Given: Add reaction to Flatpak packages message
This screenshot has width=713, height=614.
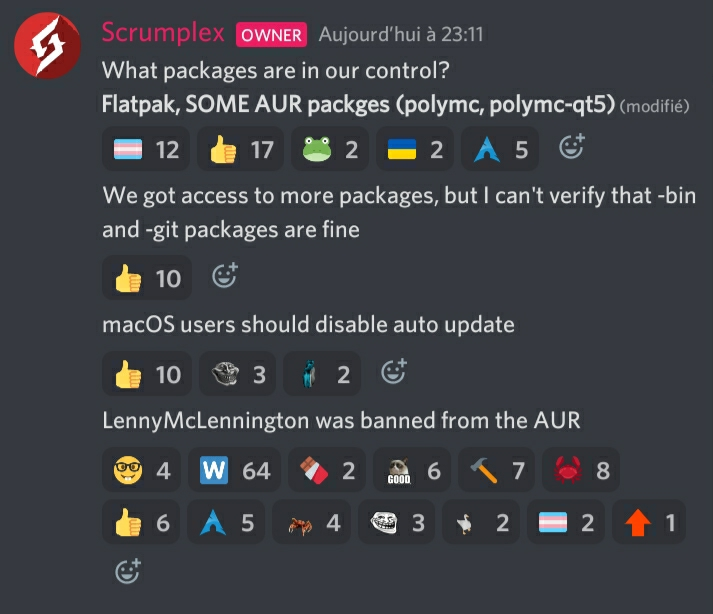Looking at the screenshot, I should [572, 146].
